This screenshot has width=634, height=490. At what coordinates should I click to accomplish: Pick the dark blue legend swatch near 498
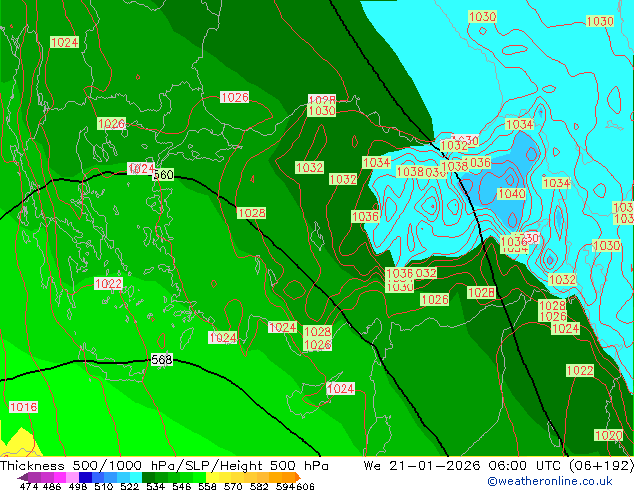pyautogui.click(x=85, y=477)
